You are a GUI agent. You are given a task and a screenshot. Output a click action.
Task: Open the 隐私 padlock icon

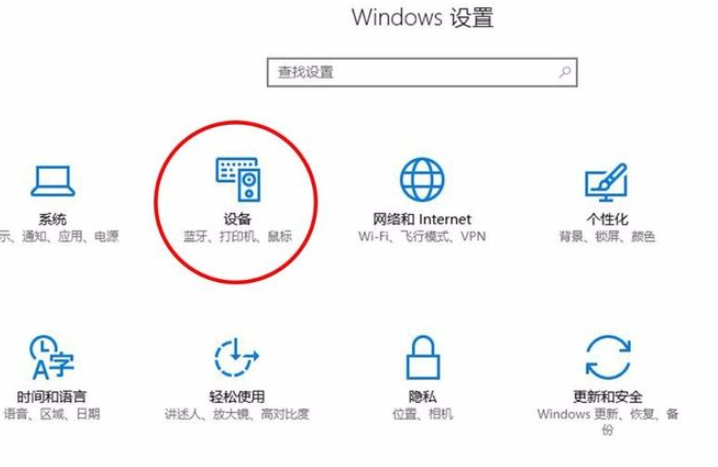tap(423, 357)
